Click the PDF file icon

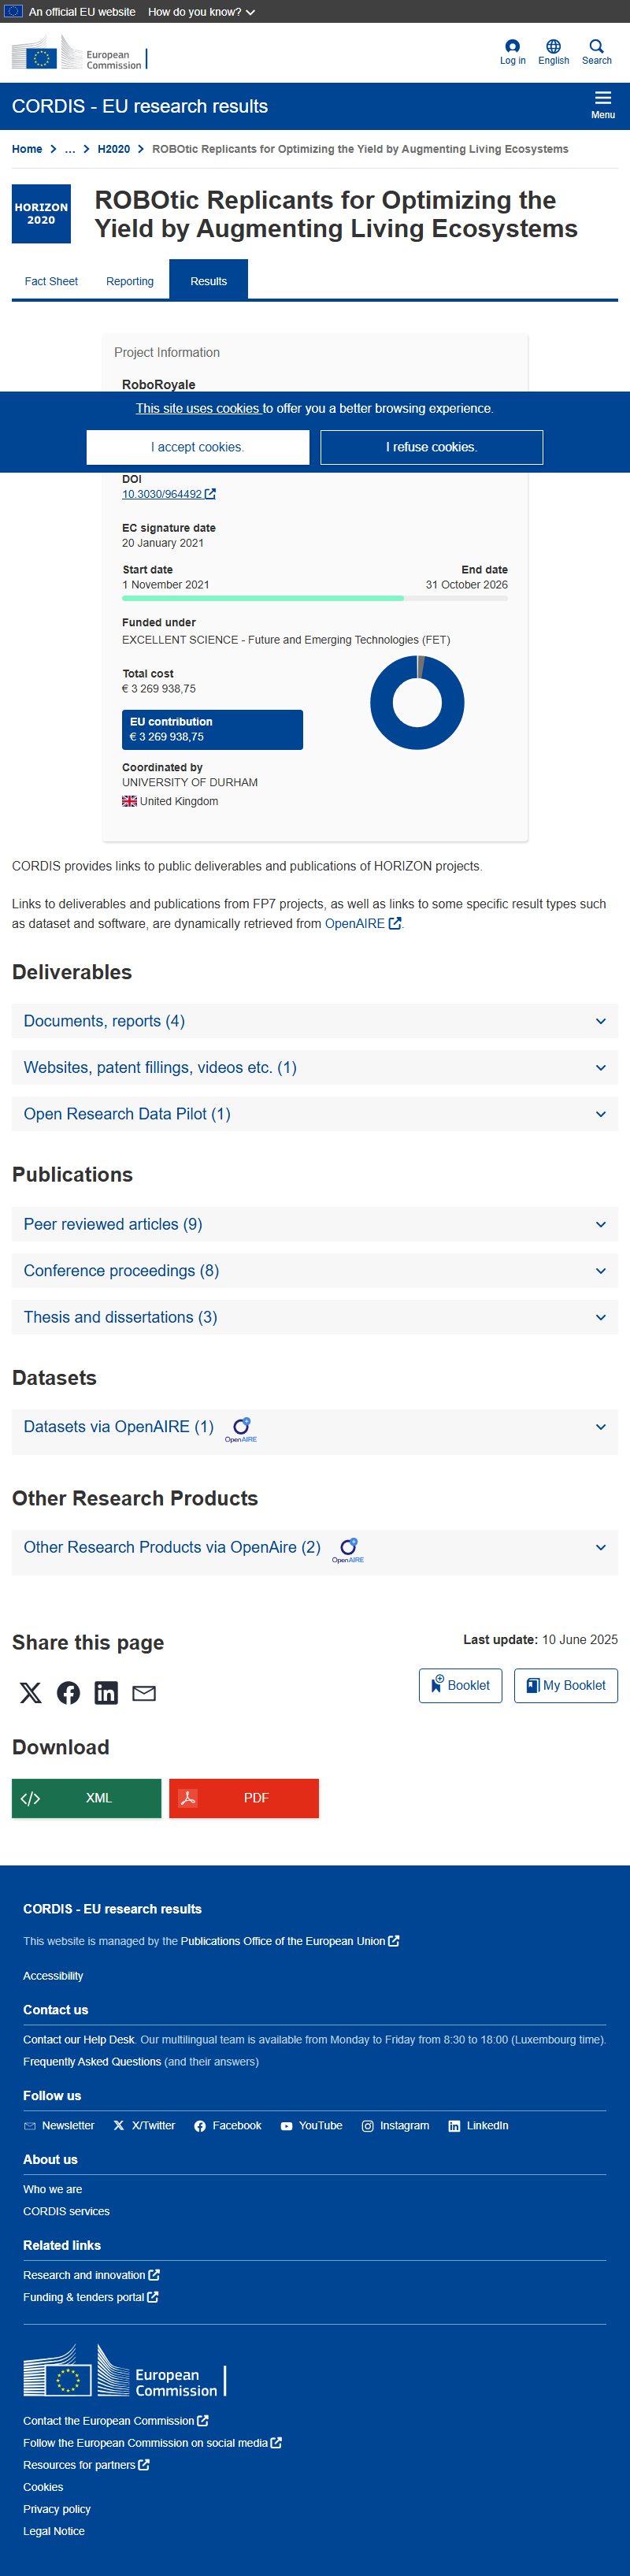(x=187, y=1798)
